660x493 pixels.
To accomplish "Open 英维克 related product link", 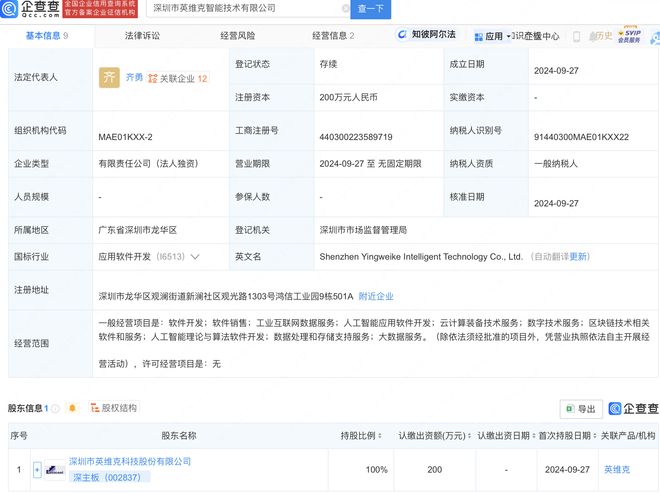I will pos(617,469).
